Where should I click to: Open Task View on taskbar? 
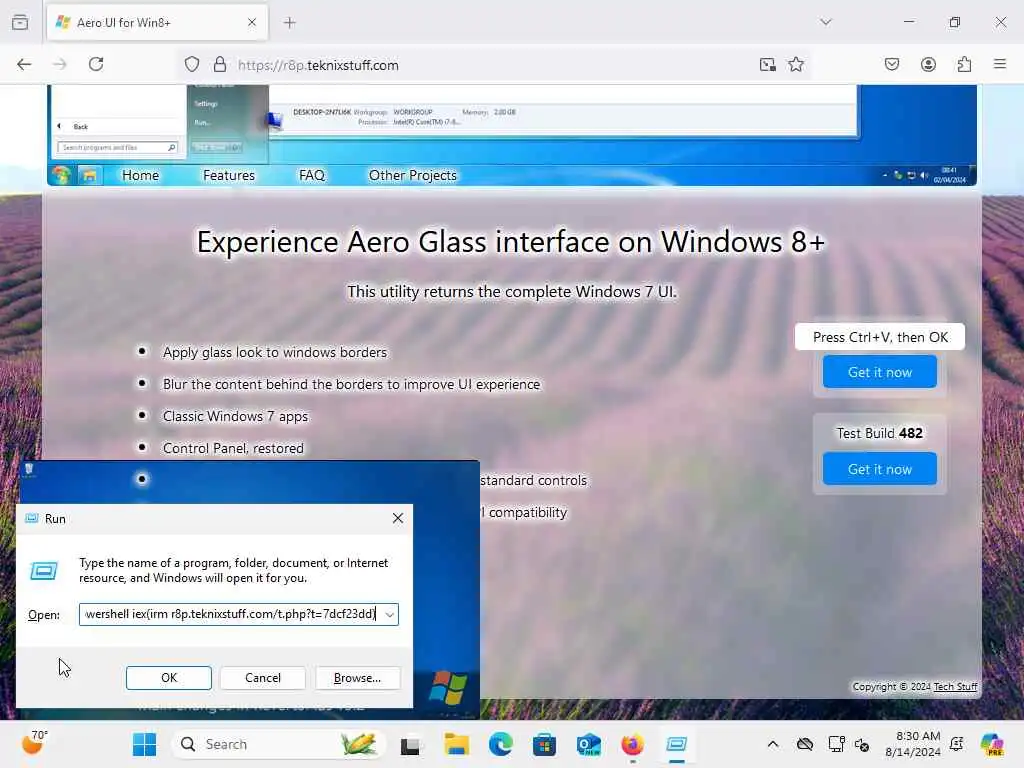pos(410,744)
